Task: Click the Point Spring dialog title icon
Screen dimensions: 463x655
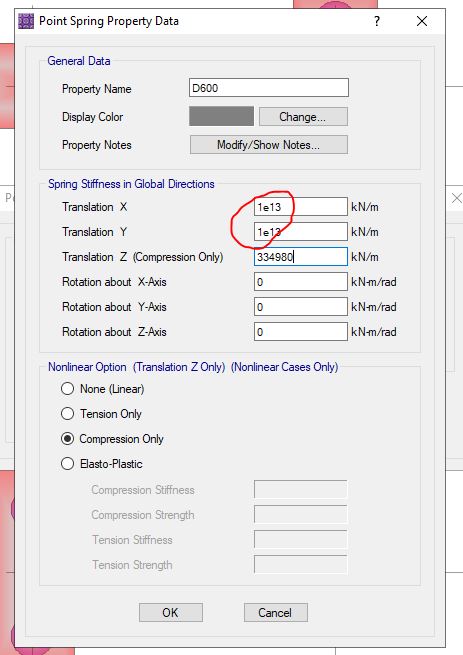Action: tap(26, 21)
